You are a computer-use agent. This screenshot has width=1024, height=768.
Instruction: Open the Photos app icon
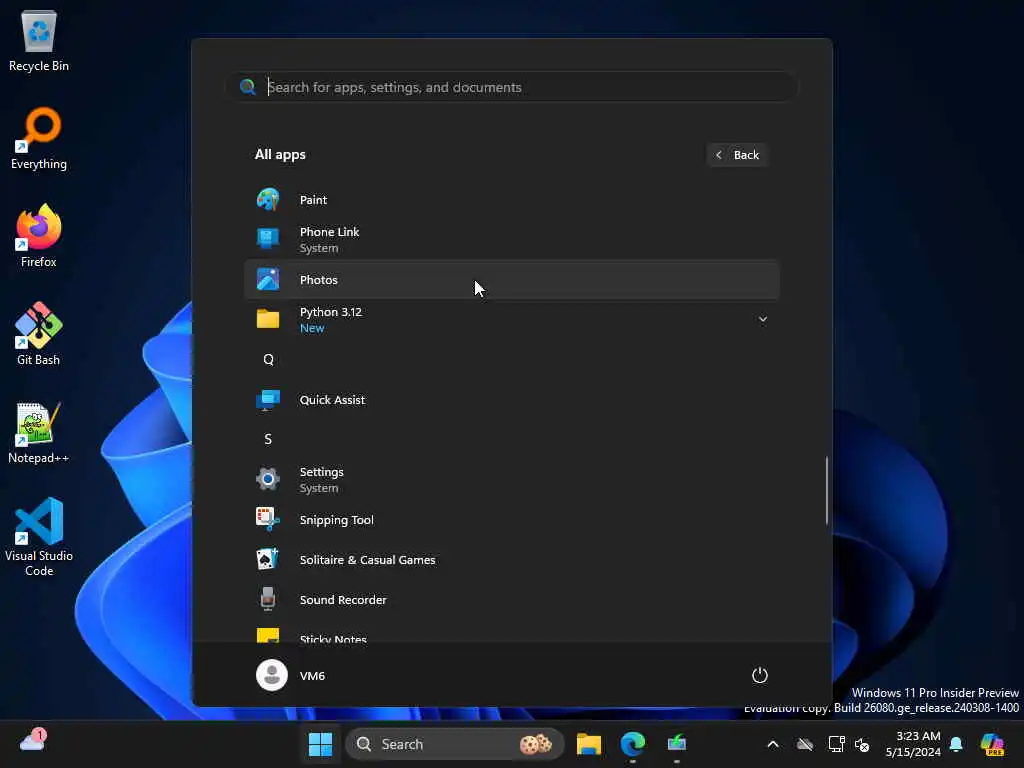(268, 280)
